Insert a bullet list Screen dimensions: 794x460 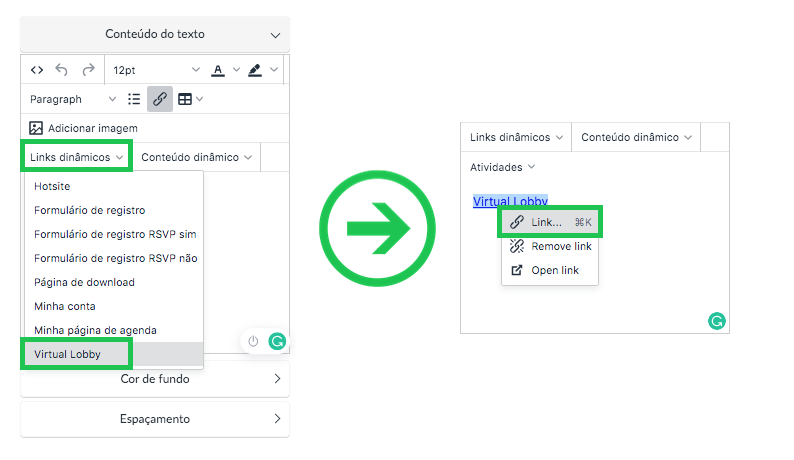pyautogui.click(x=134, y=99)
